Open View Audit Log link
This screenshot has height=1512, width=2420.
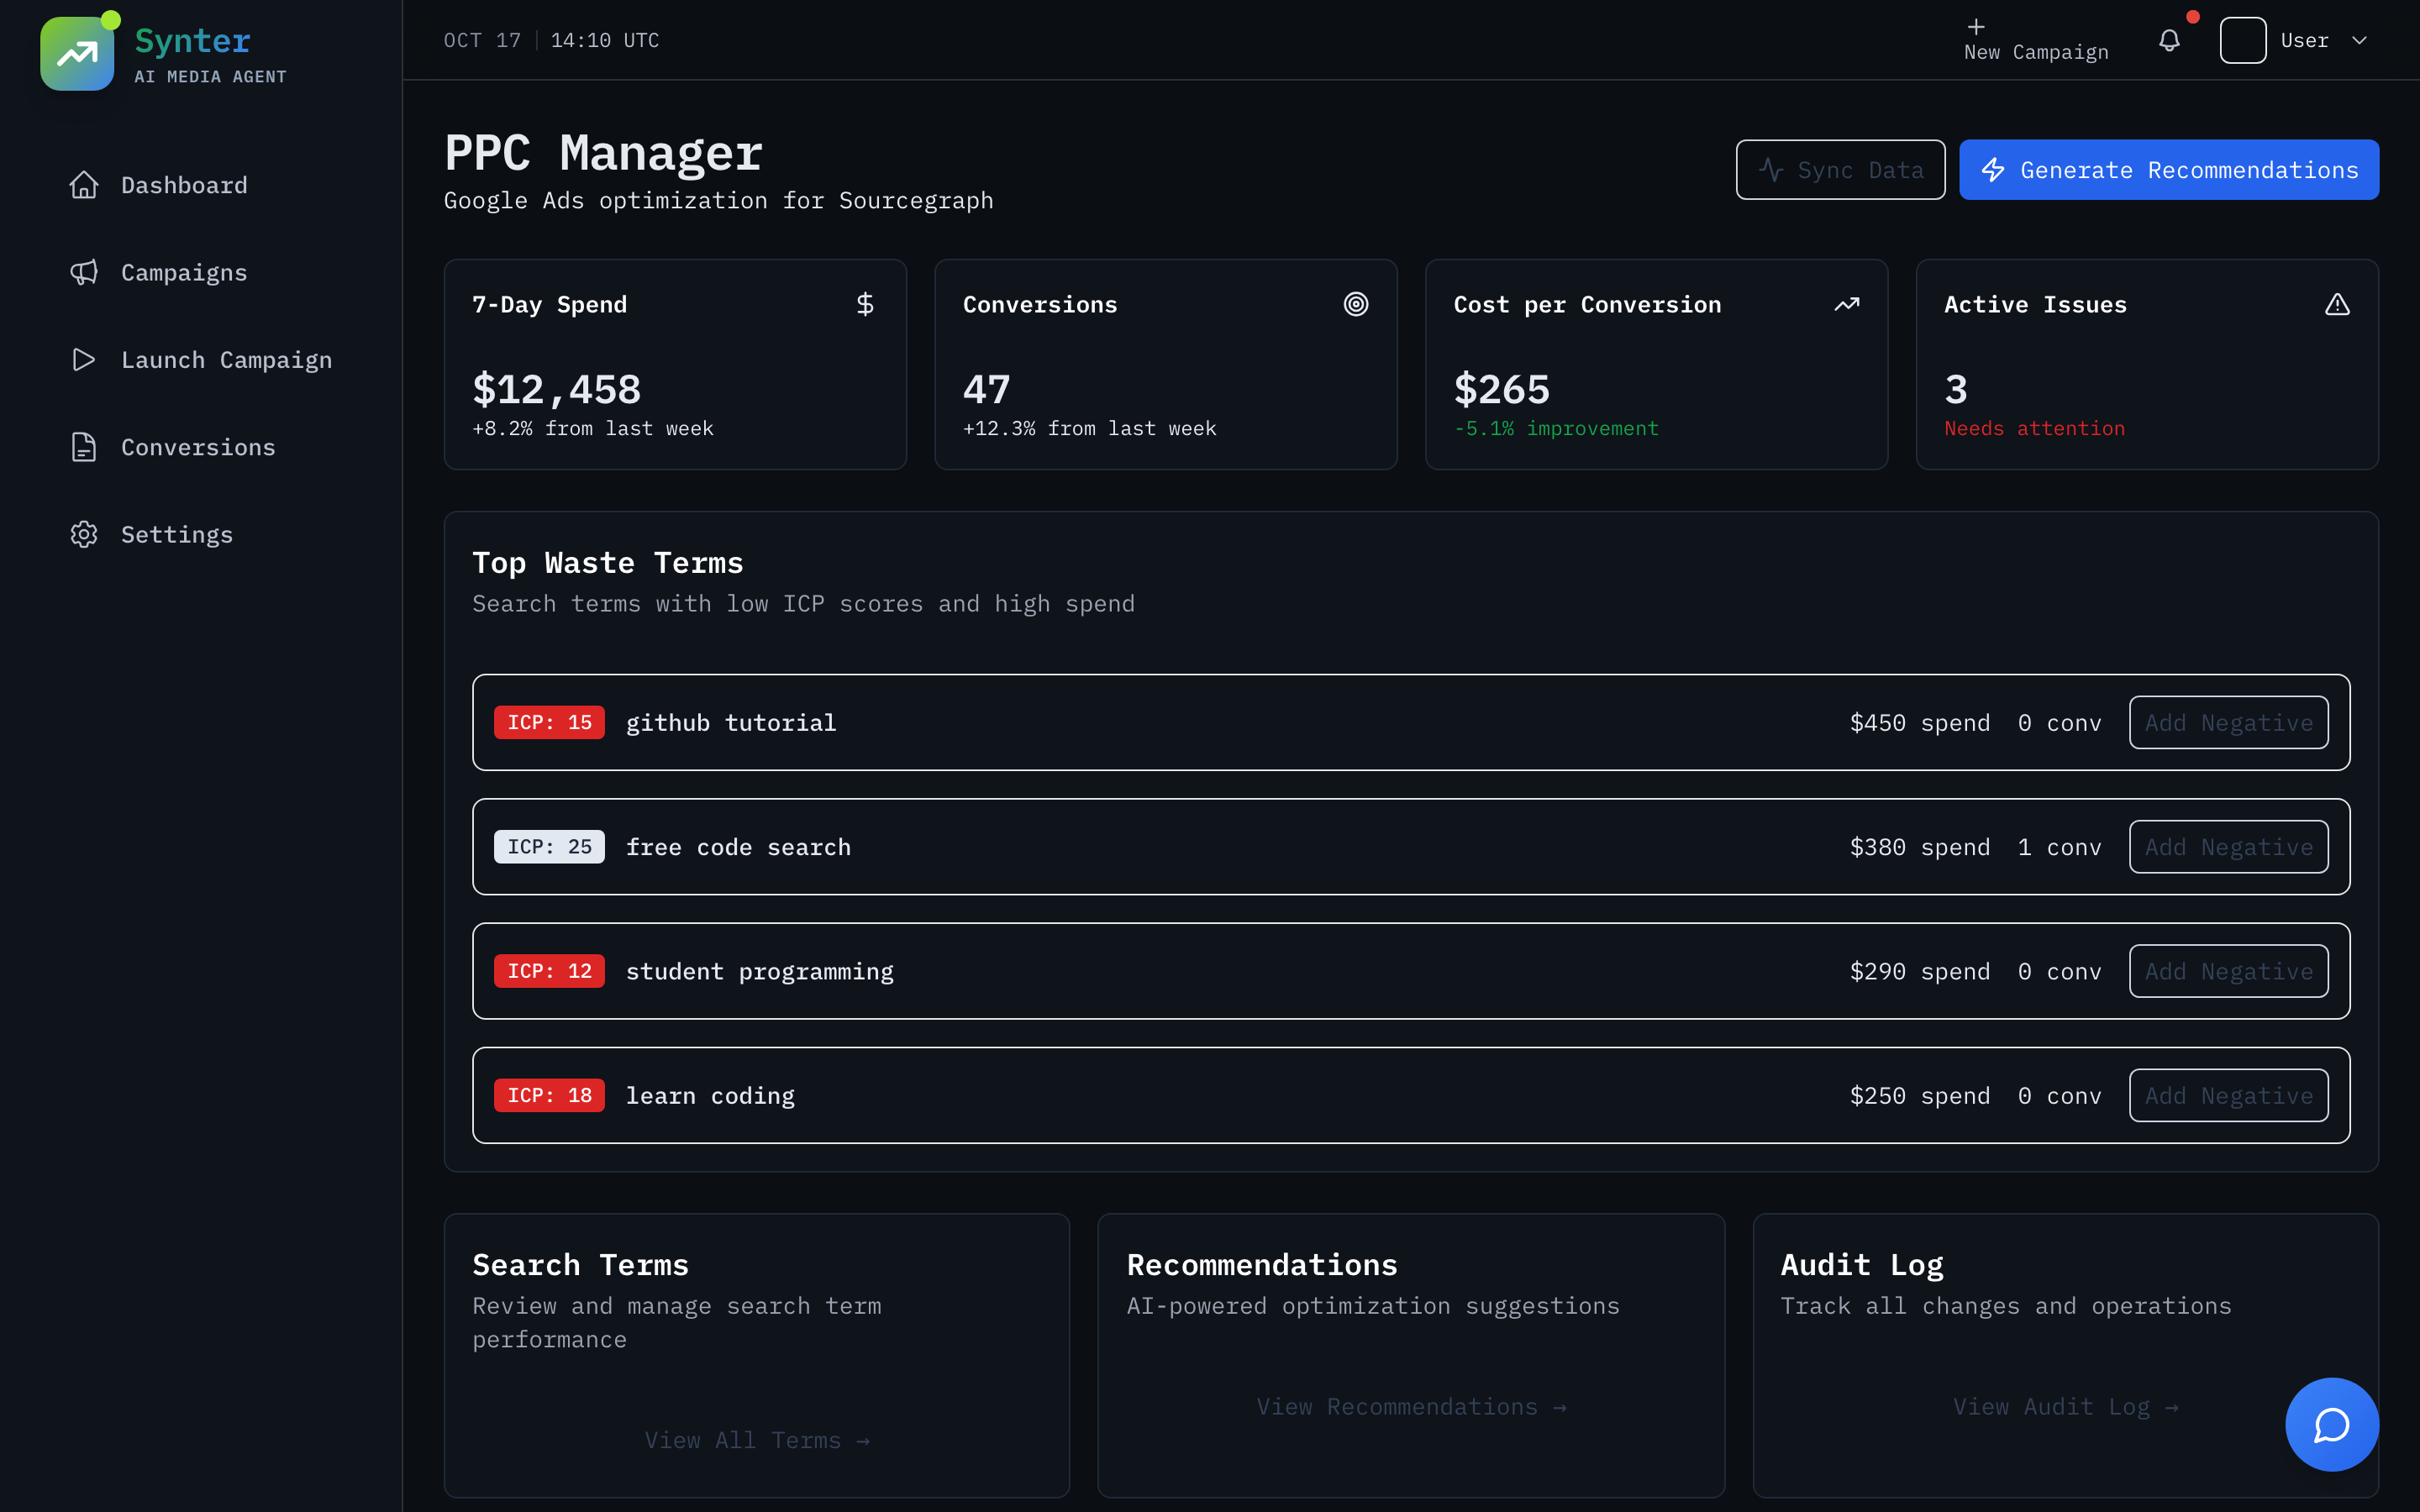click(x=2065, y=1406)
